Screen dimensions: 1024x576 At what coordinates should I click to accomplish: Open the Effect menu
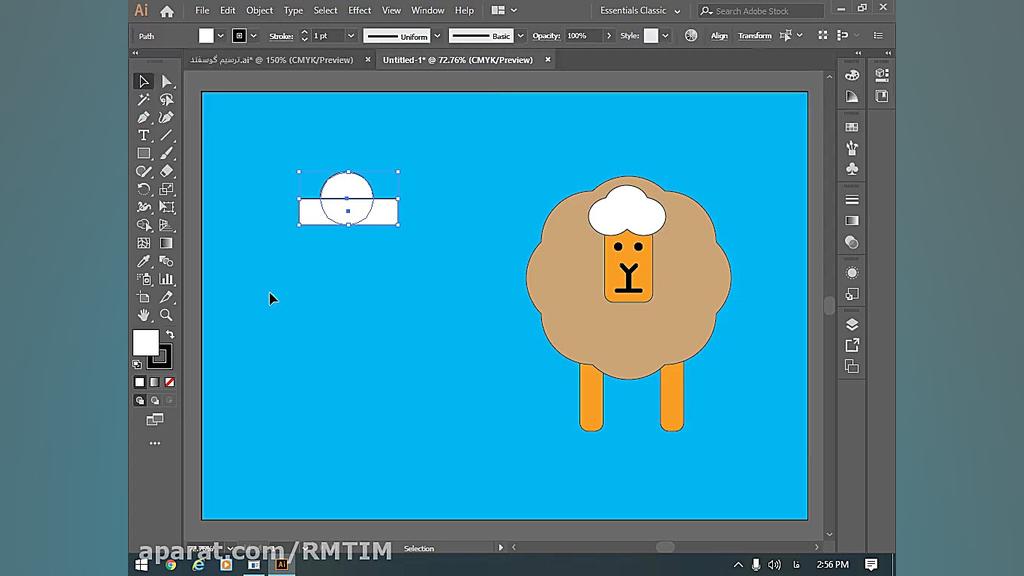click(359, 11)
